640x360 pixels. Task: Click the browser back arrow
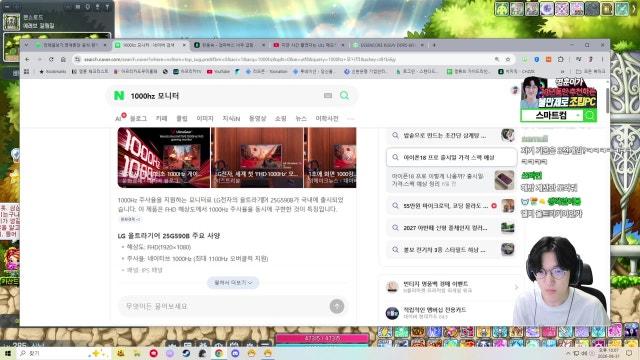pyautogui.click(x=27, y=59)
